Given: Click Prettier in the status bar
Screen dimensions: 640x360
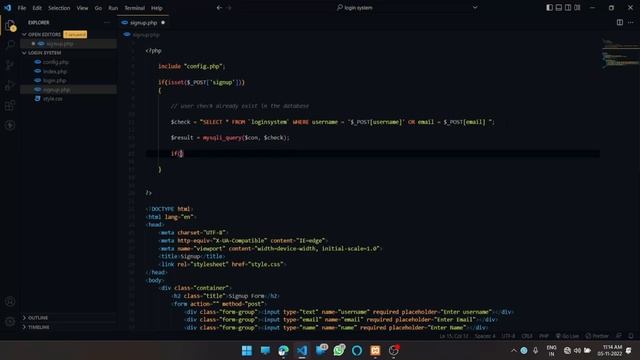Looking at the screenshot, I should (597, 336).
